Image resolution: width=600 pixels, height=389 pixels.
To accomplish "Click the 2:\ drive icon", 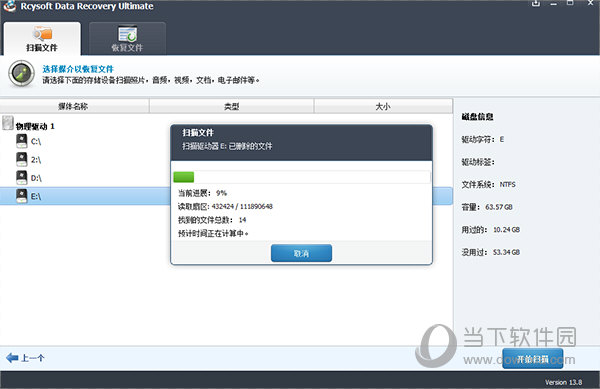I will point(22,160).
